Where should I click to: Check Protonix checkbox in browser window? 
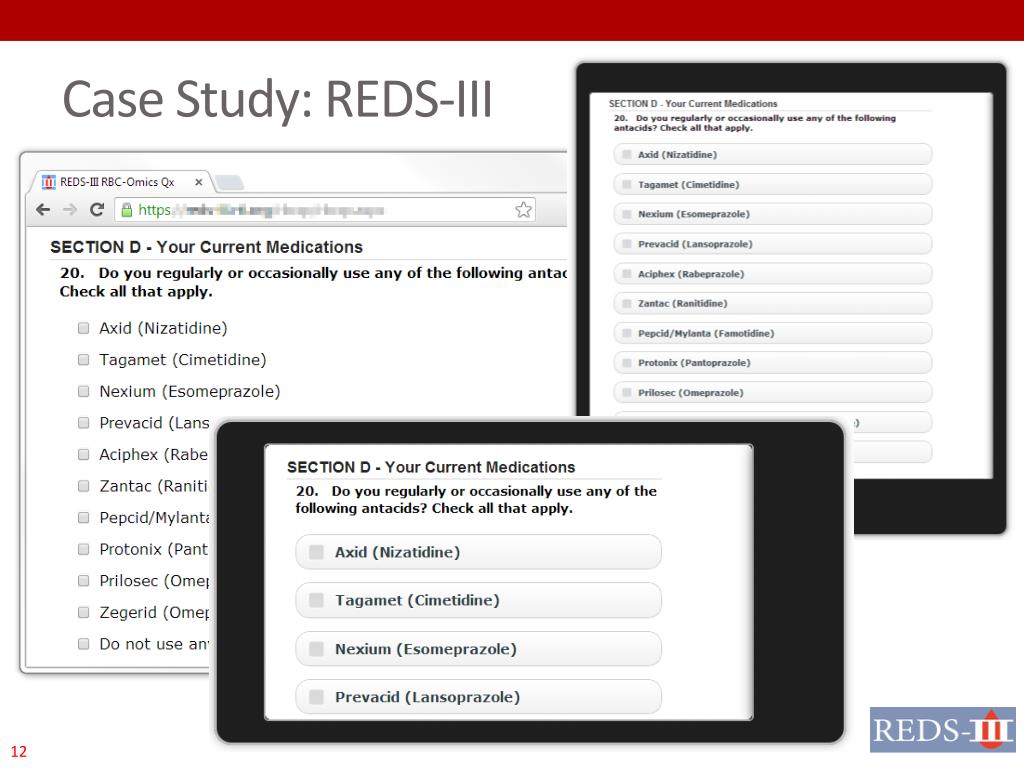(x=84, y=549)
